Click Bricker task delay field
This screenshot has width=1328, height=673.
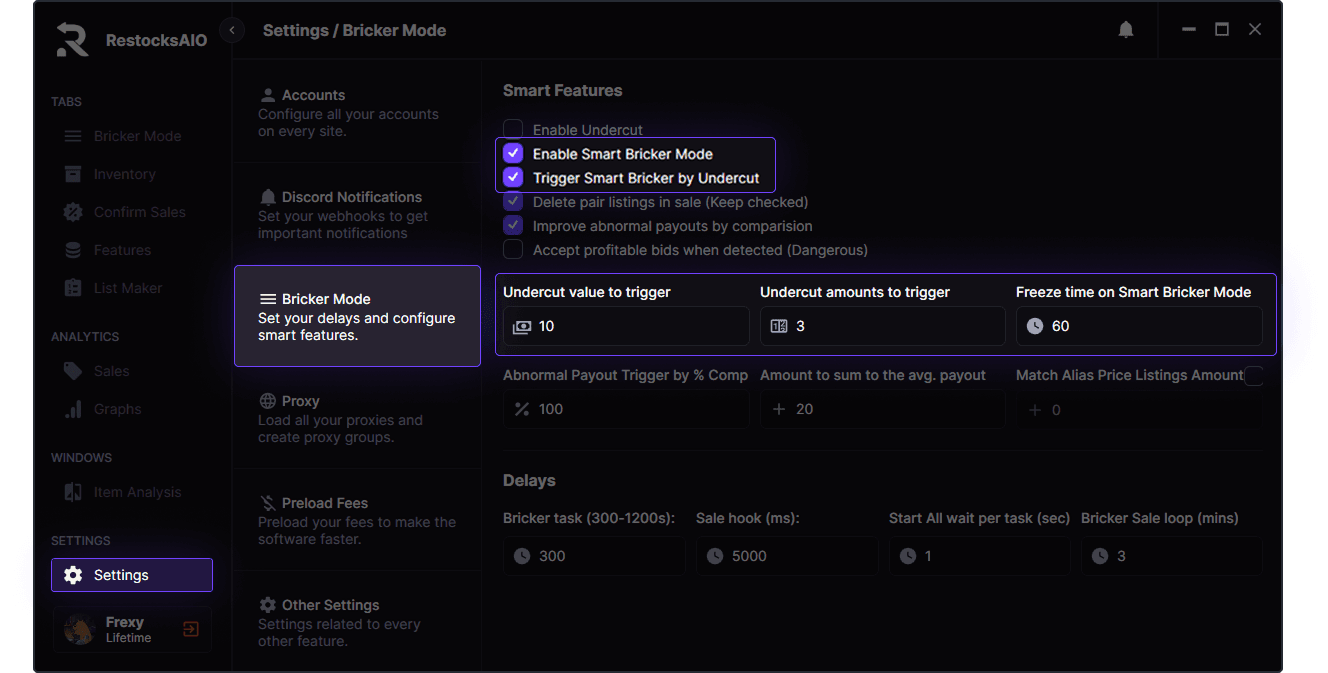tap(594, 556)
